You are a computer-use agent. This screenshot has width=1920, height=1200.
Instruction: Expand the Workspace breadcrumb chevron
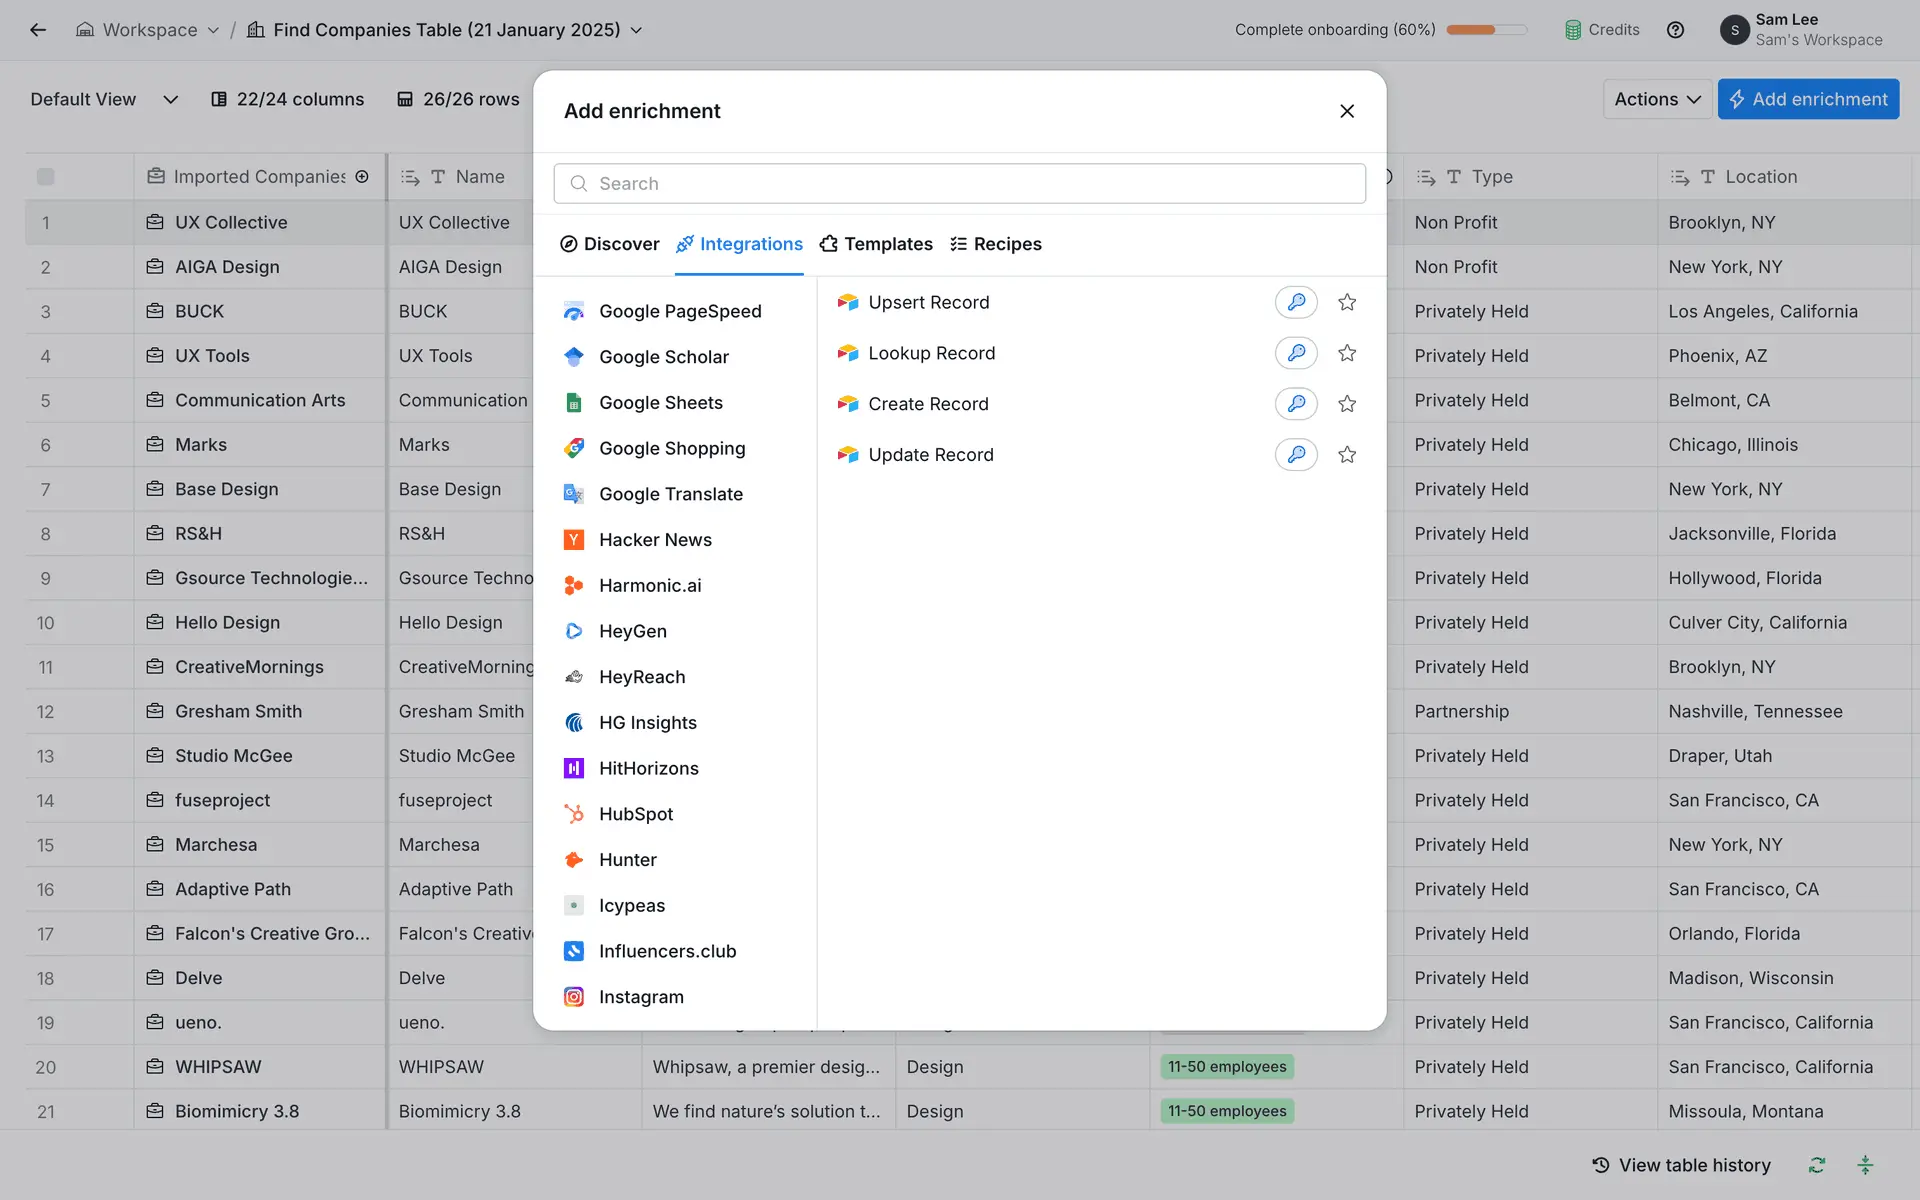pyautogui.click(x=213, y=30)
